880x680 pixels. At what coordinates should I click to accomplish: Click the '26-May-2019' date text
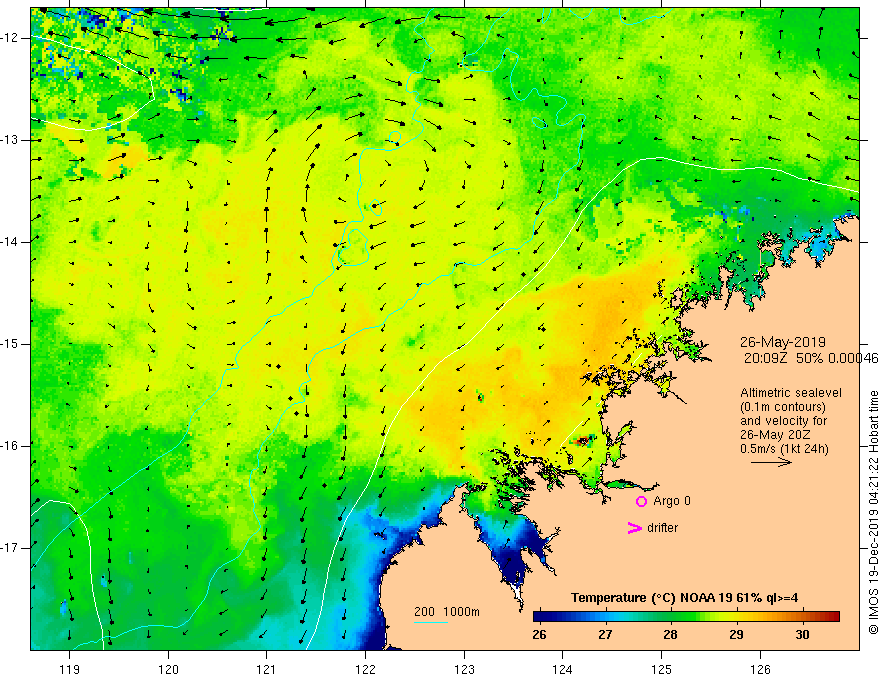coord(782,342)
